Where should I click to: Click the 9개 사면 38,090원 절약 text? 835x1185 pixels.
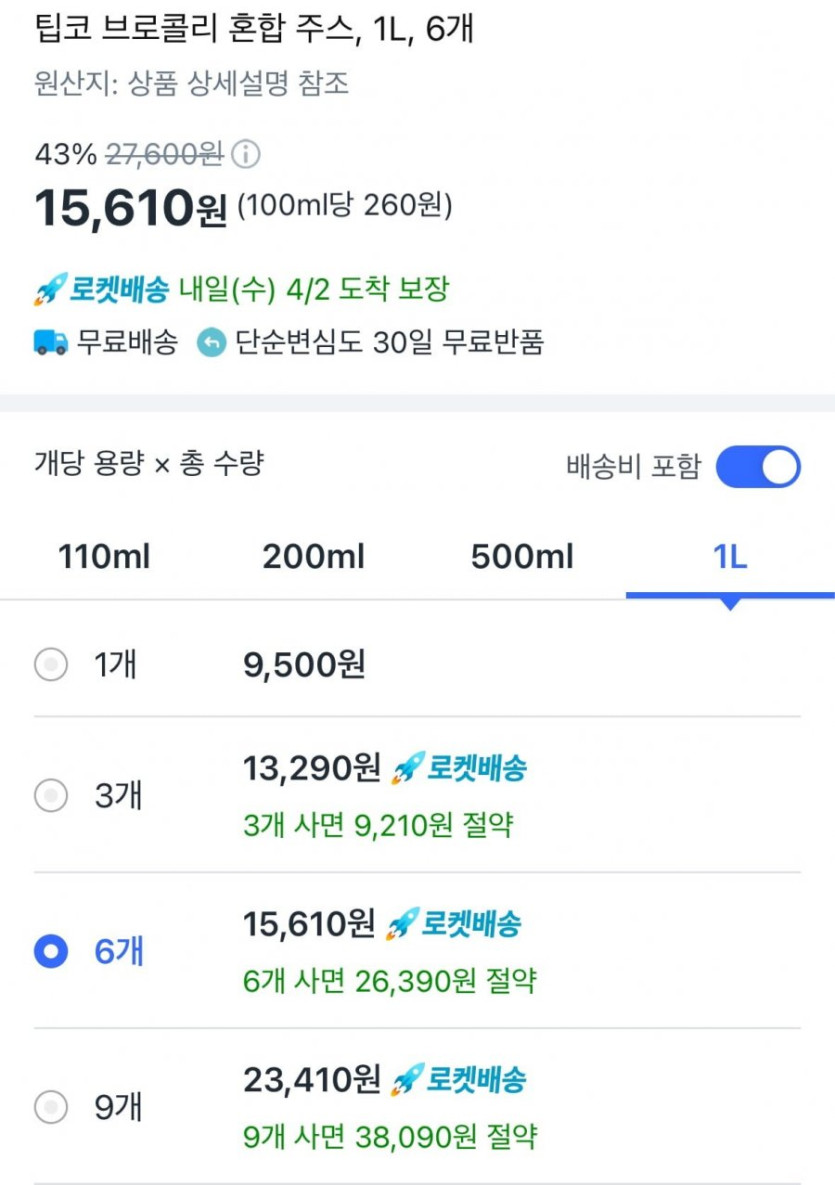click(x=391, y=1136)
